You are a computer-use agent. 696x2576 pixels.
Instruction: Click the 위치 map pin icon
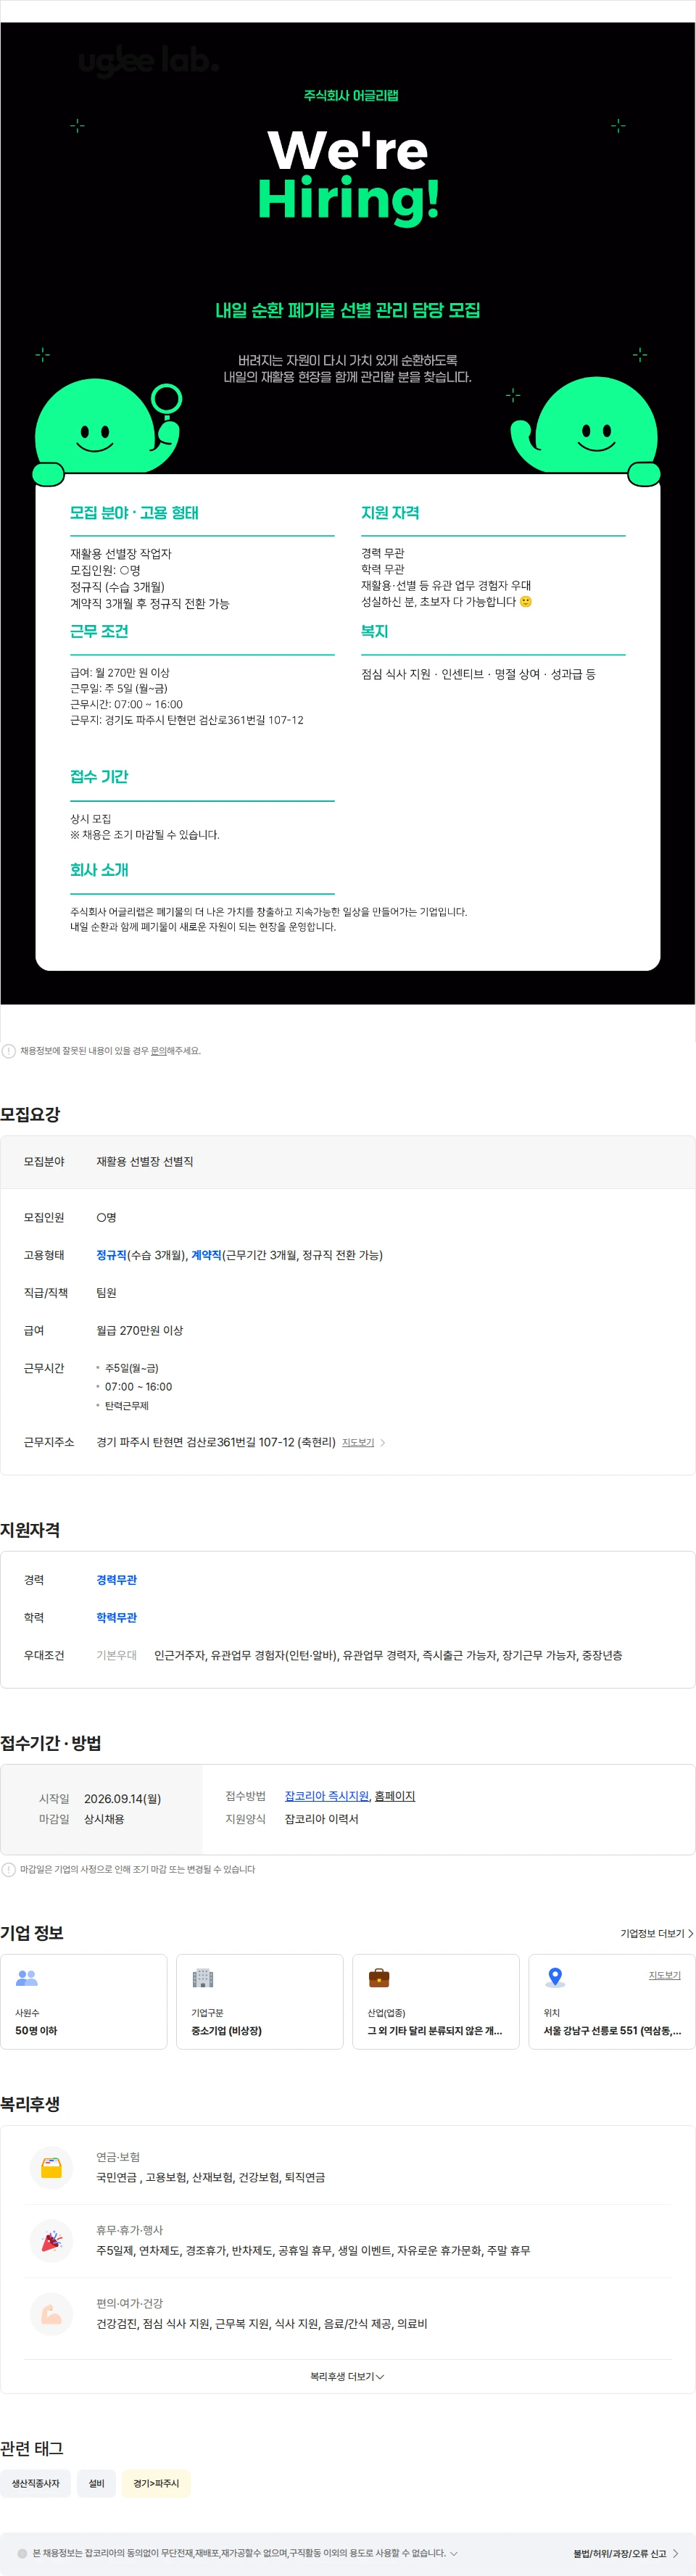pyautogui.click(x=555, y=1978)
